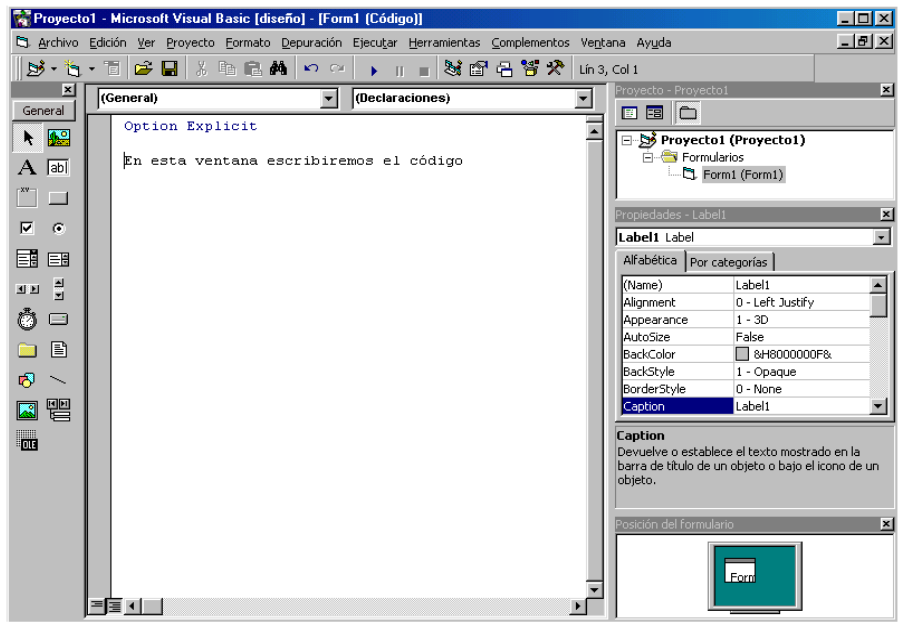The image size is (903, 630).
Task: Click the Add Form toolbar icon
Action: click(x=73, y=69)
